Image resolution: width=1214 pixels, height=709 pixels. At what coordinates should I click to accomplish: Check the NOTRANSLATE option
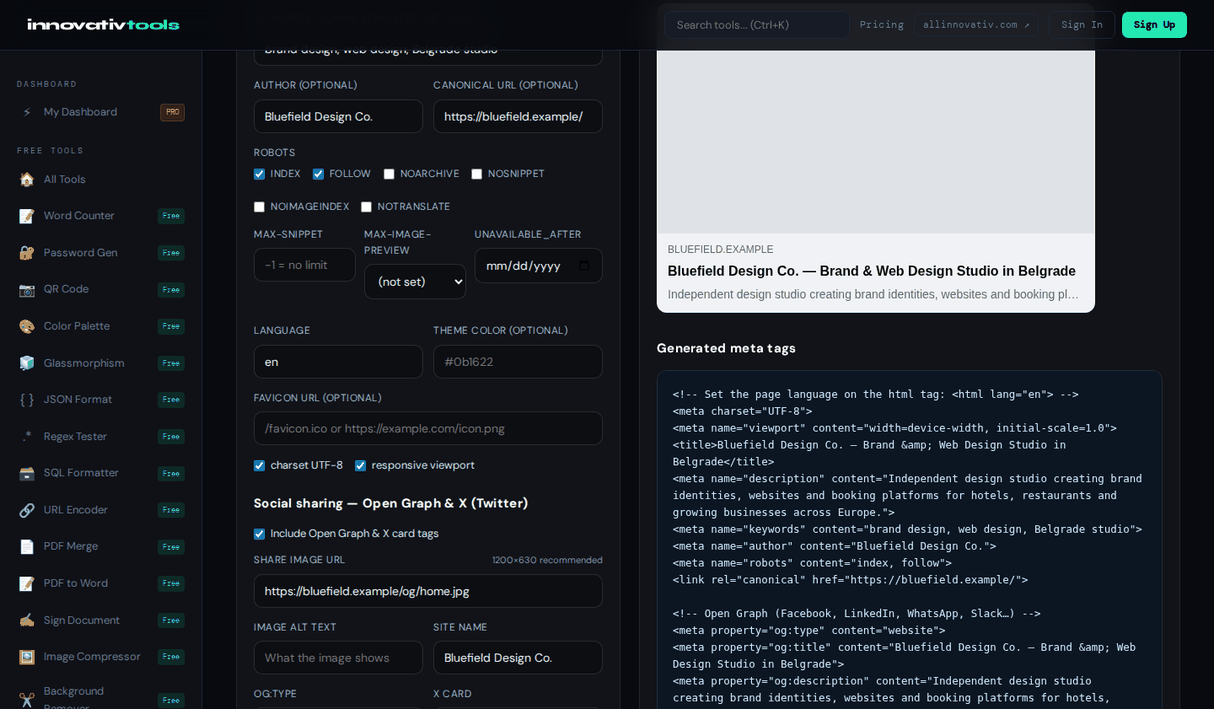pyautogui.click(x=366, y=207)
